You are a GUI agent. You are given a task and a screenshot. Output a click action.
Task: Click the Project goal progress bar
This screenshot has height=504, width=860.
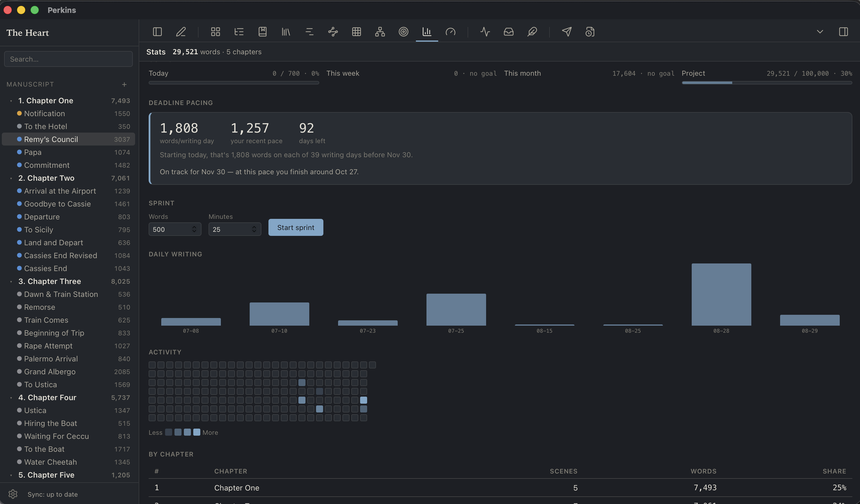pyautogui.click(x=767, y=83)
